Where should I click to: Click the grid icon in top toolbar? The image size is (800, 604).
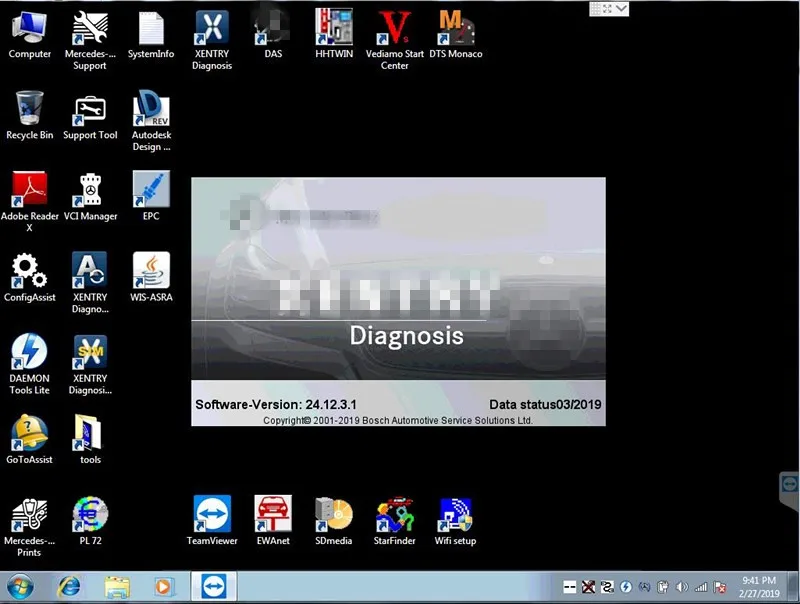595,8
